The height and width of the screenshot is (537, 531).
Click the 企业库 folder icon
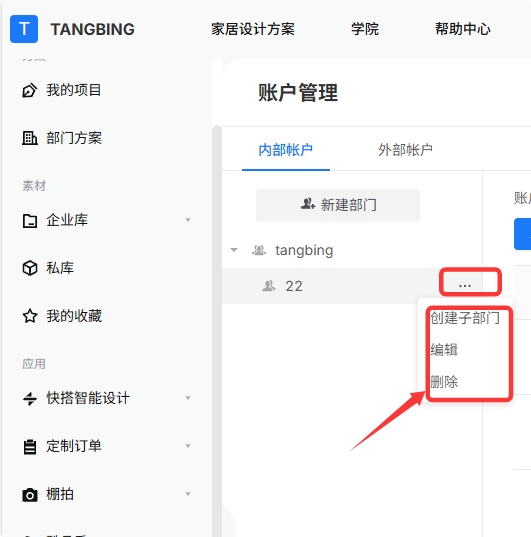tap(30, 220)
